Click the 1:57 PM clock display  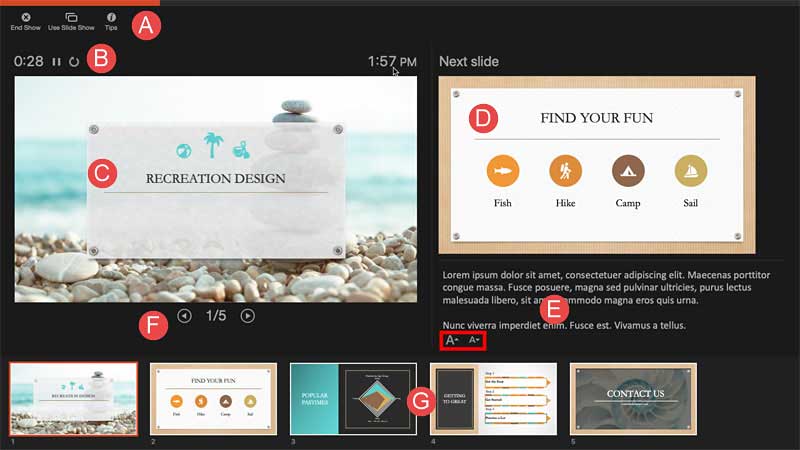392,62
